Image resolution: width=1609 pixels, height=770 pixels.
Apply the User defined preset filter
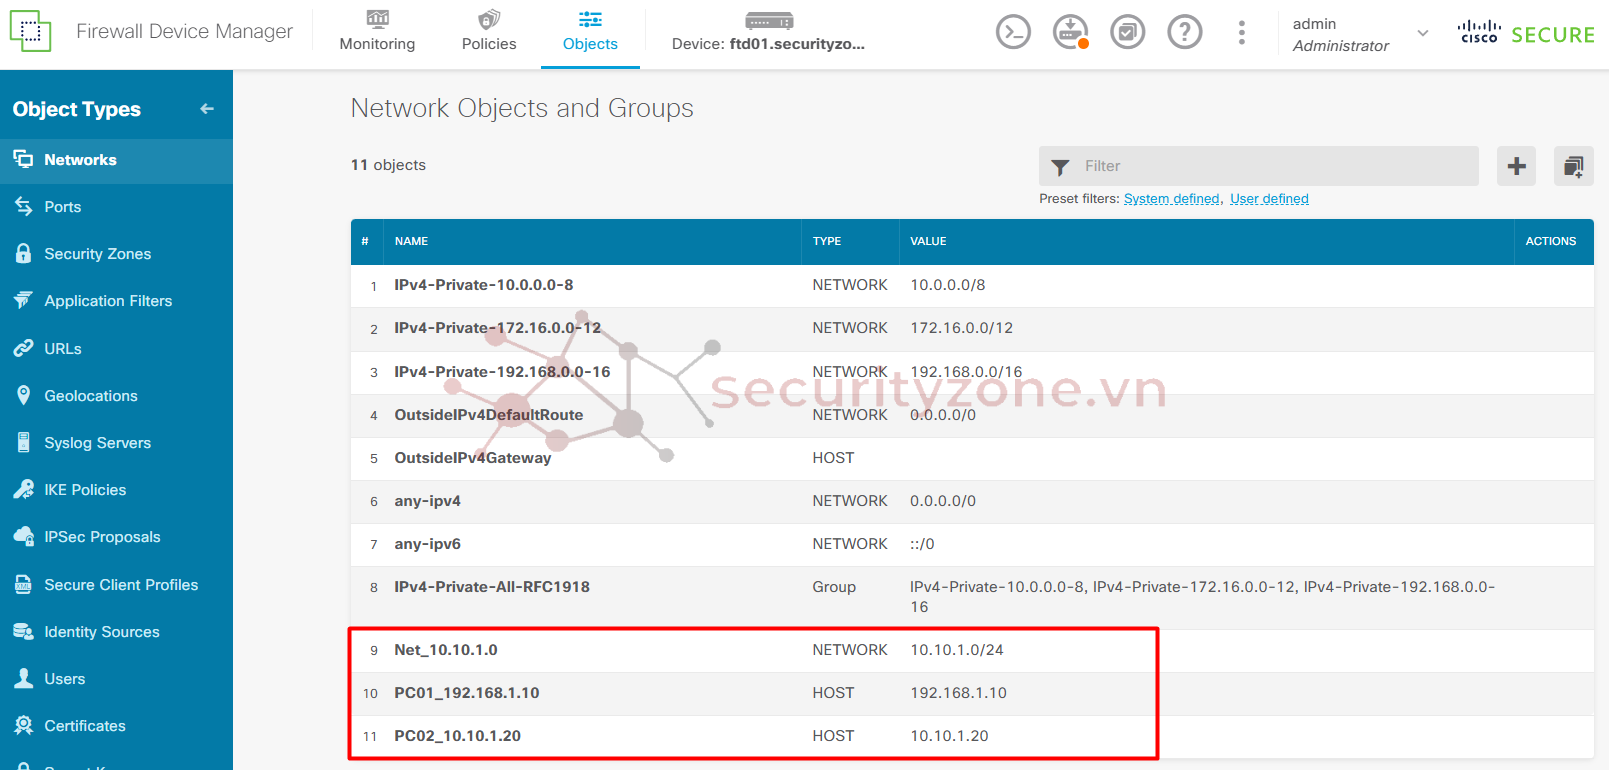click(x=1269, y=199)
